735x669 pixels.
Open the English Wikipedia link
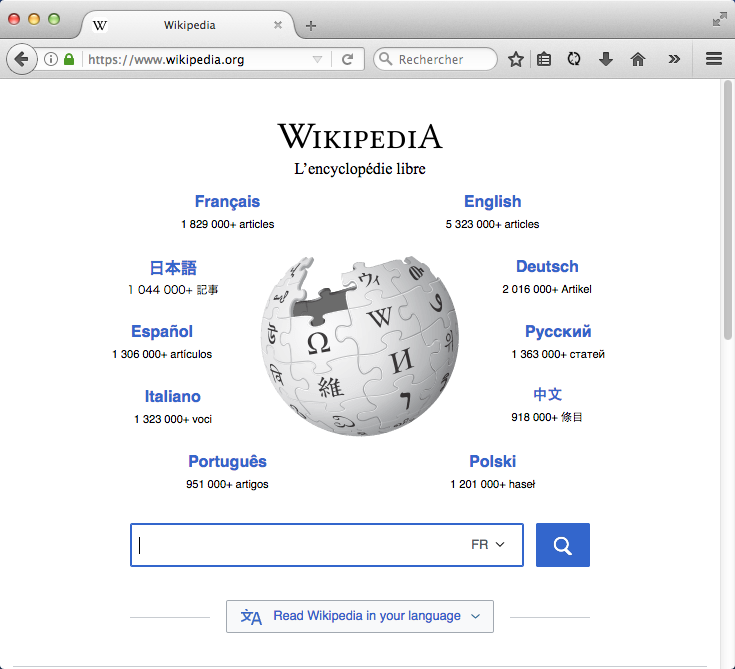click(x=492, y=202)
